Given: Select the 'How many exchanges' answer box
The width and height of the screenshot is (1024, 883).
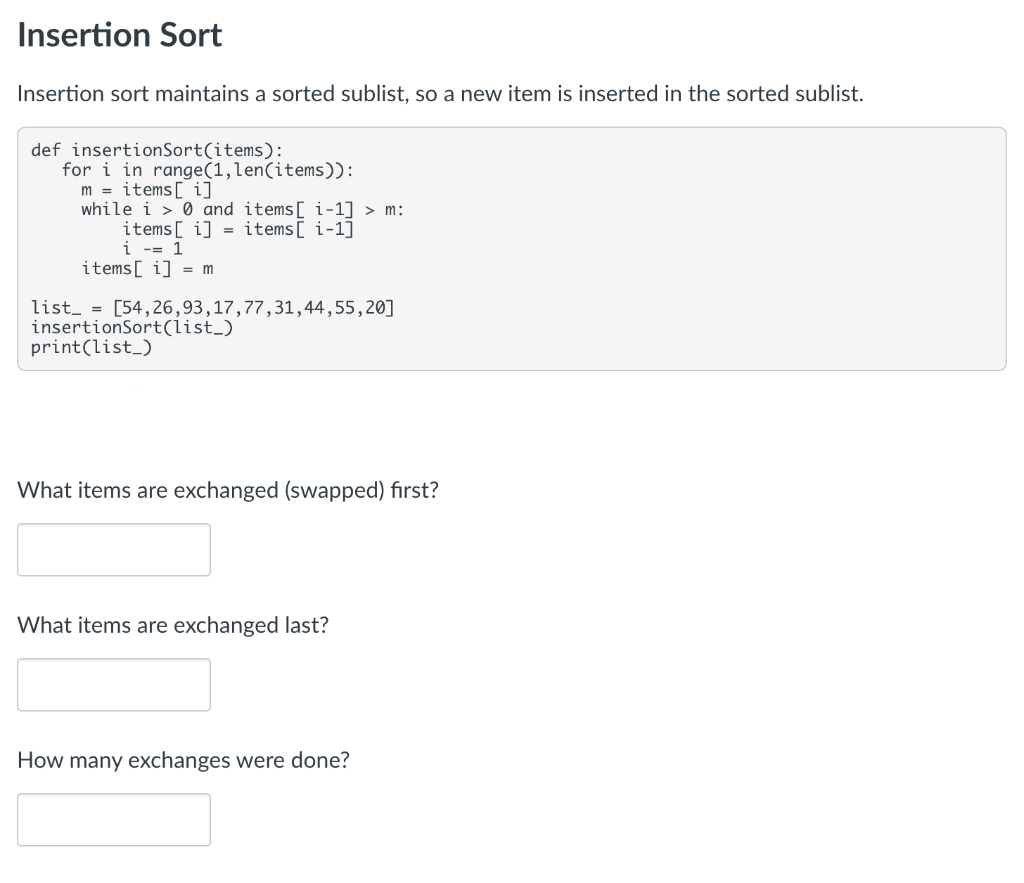Looking at the screenshot, I should pyautogui.click(x=114, y=820).
